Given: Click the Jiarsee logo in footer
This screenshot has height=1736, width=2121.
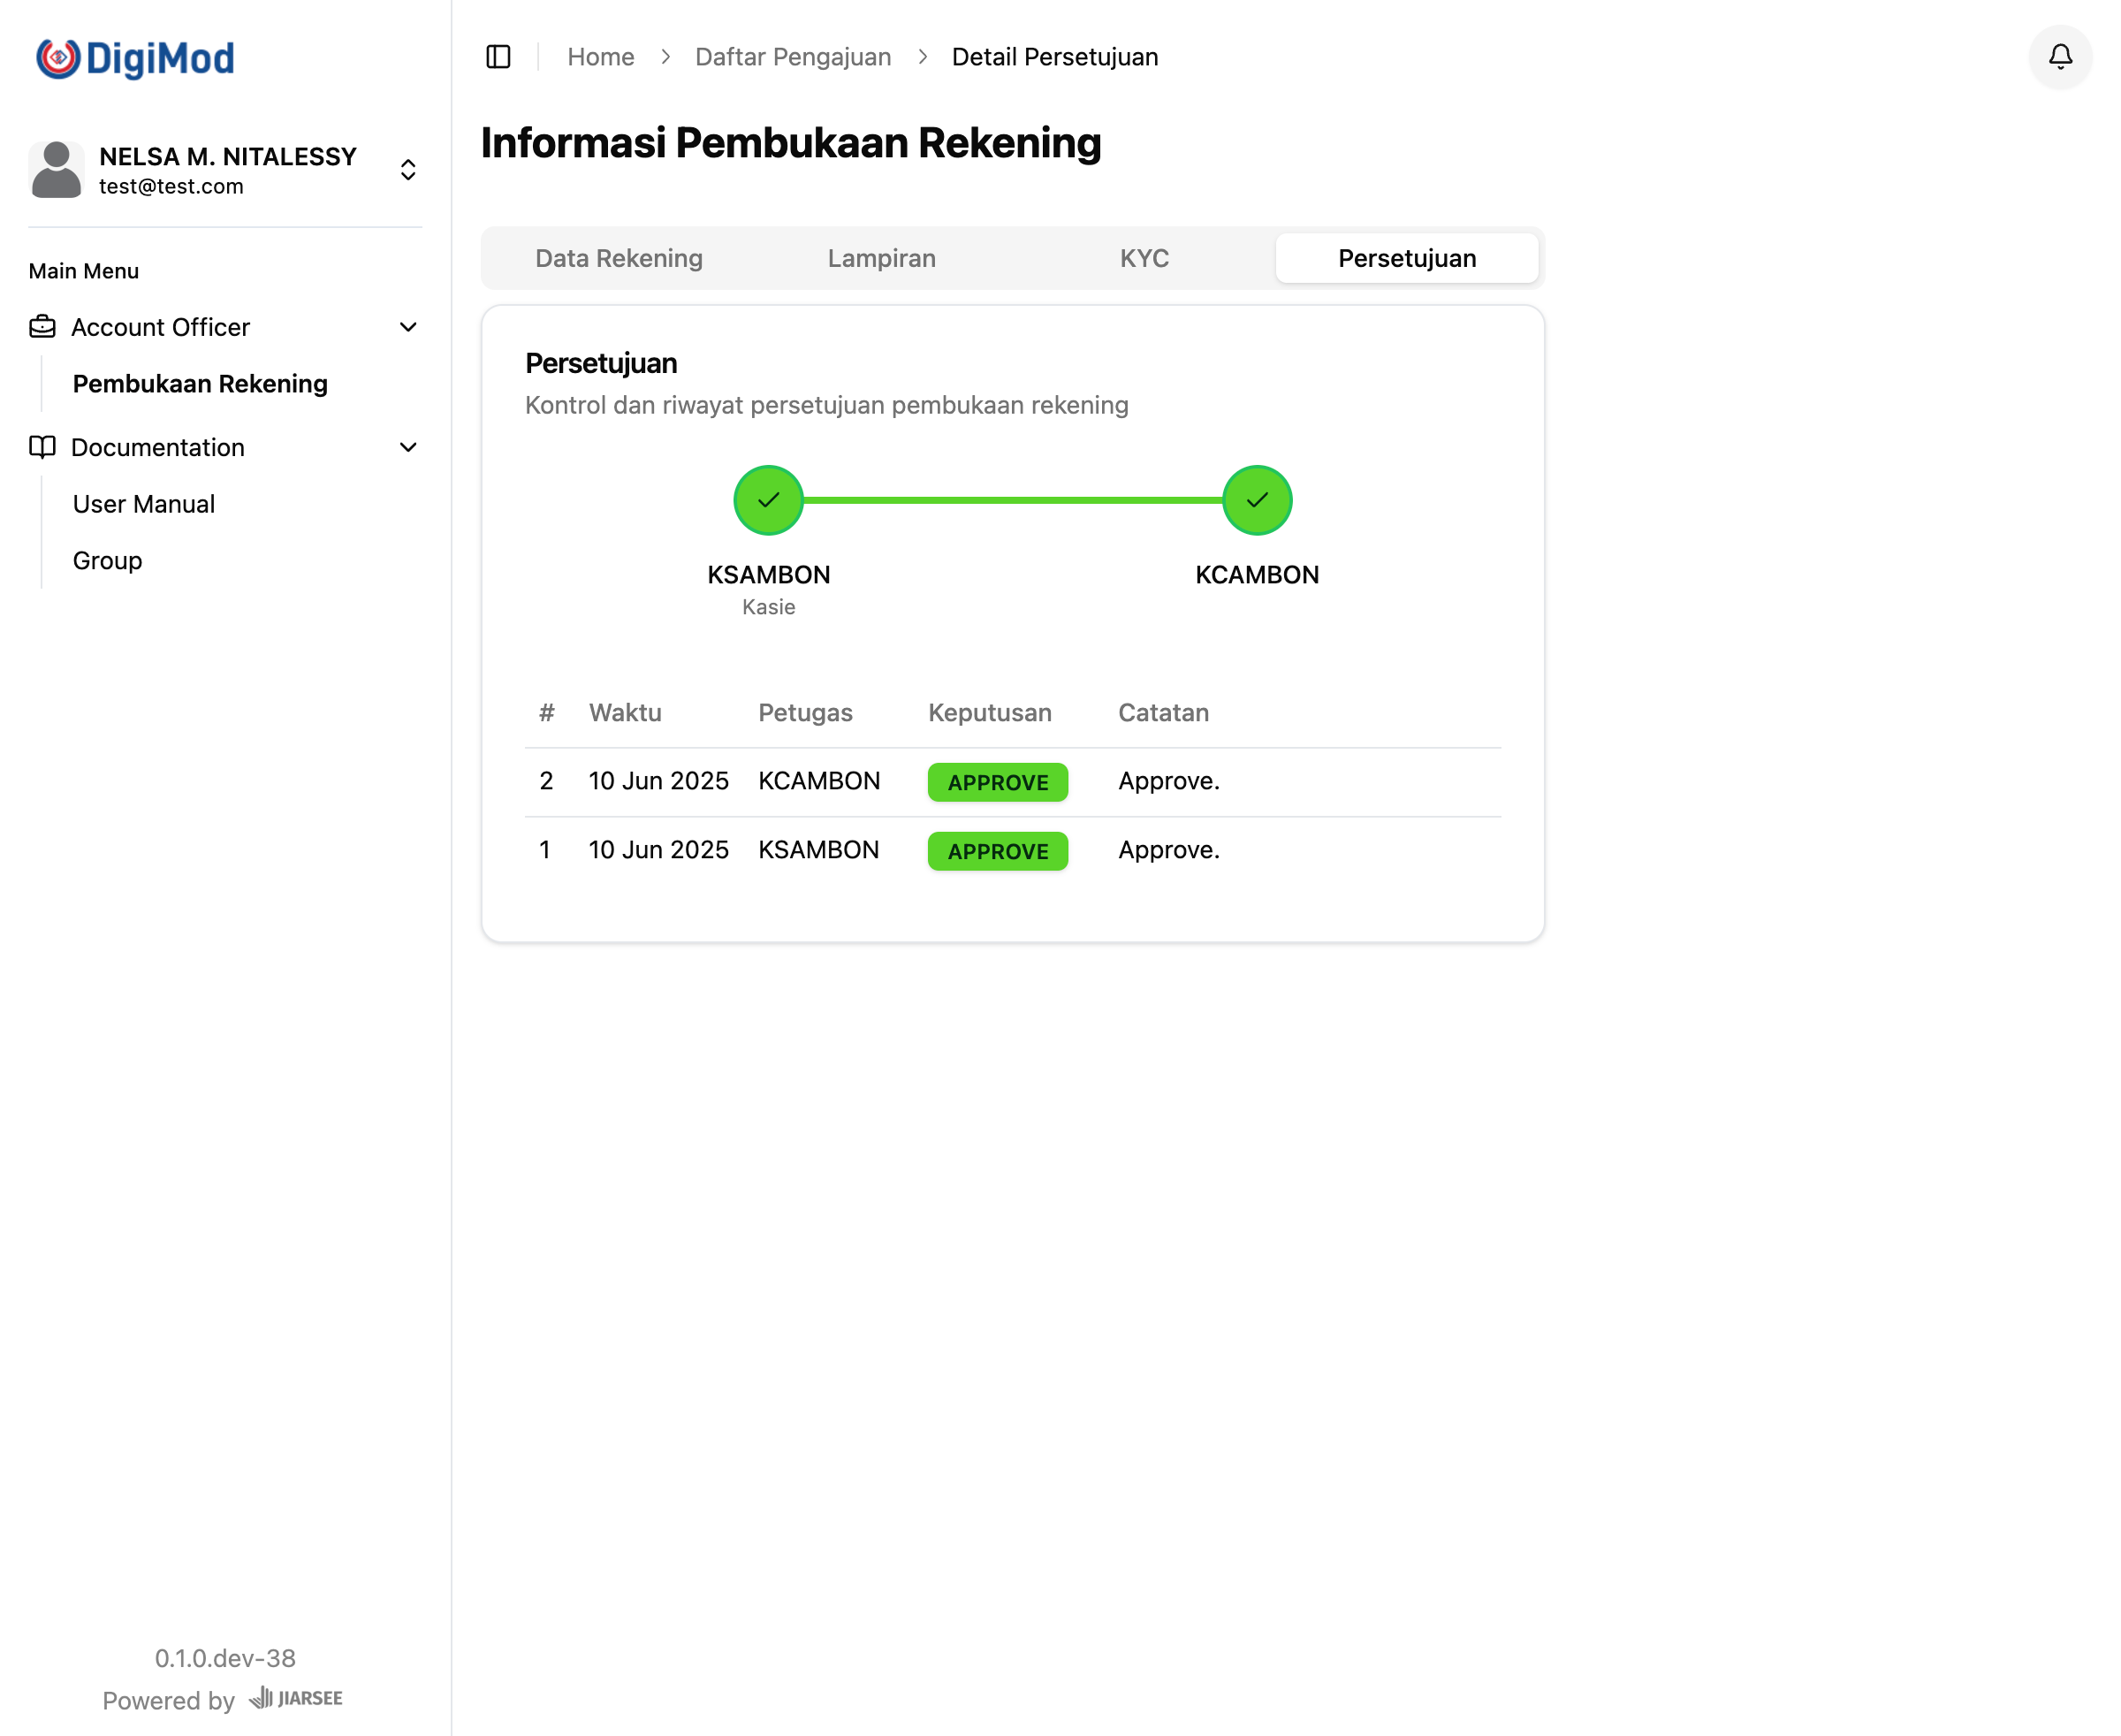Looking at the screenshot, I should 296,1698.
